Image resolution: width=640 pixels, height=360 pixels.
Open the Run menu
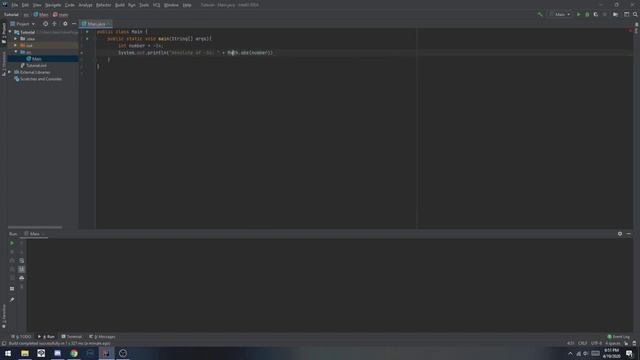click(x=132, y=5)
